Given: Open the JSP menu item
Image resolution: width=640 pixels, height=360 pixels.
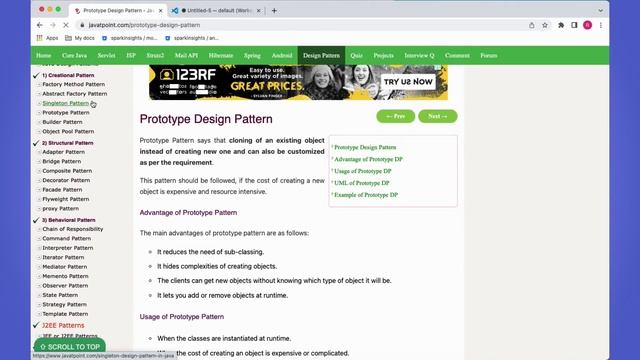Looking at the screenshot, I should 131,56.
